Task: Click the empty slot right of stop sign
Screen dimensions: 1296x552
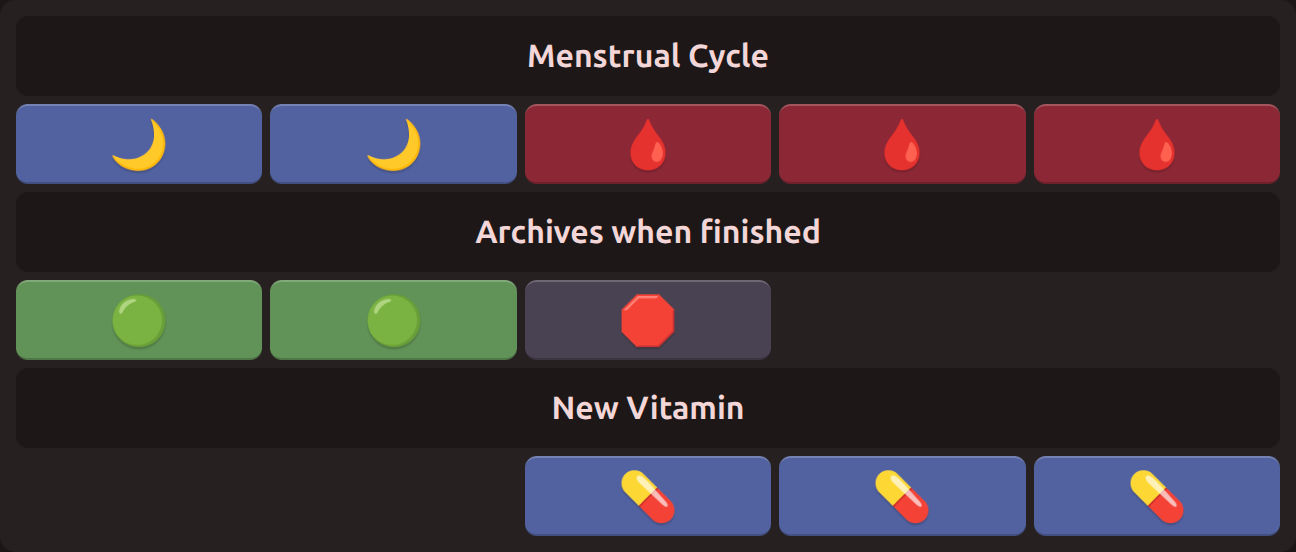Action: pyautogui.click(x=902, y=320)
